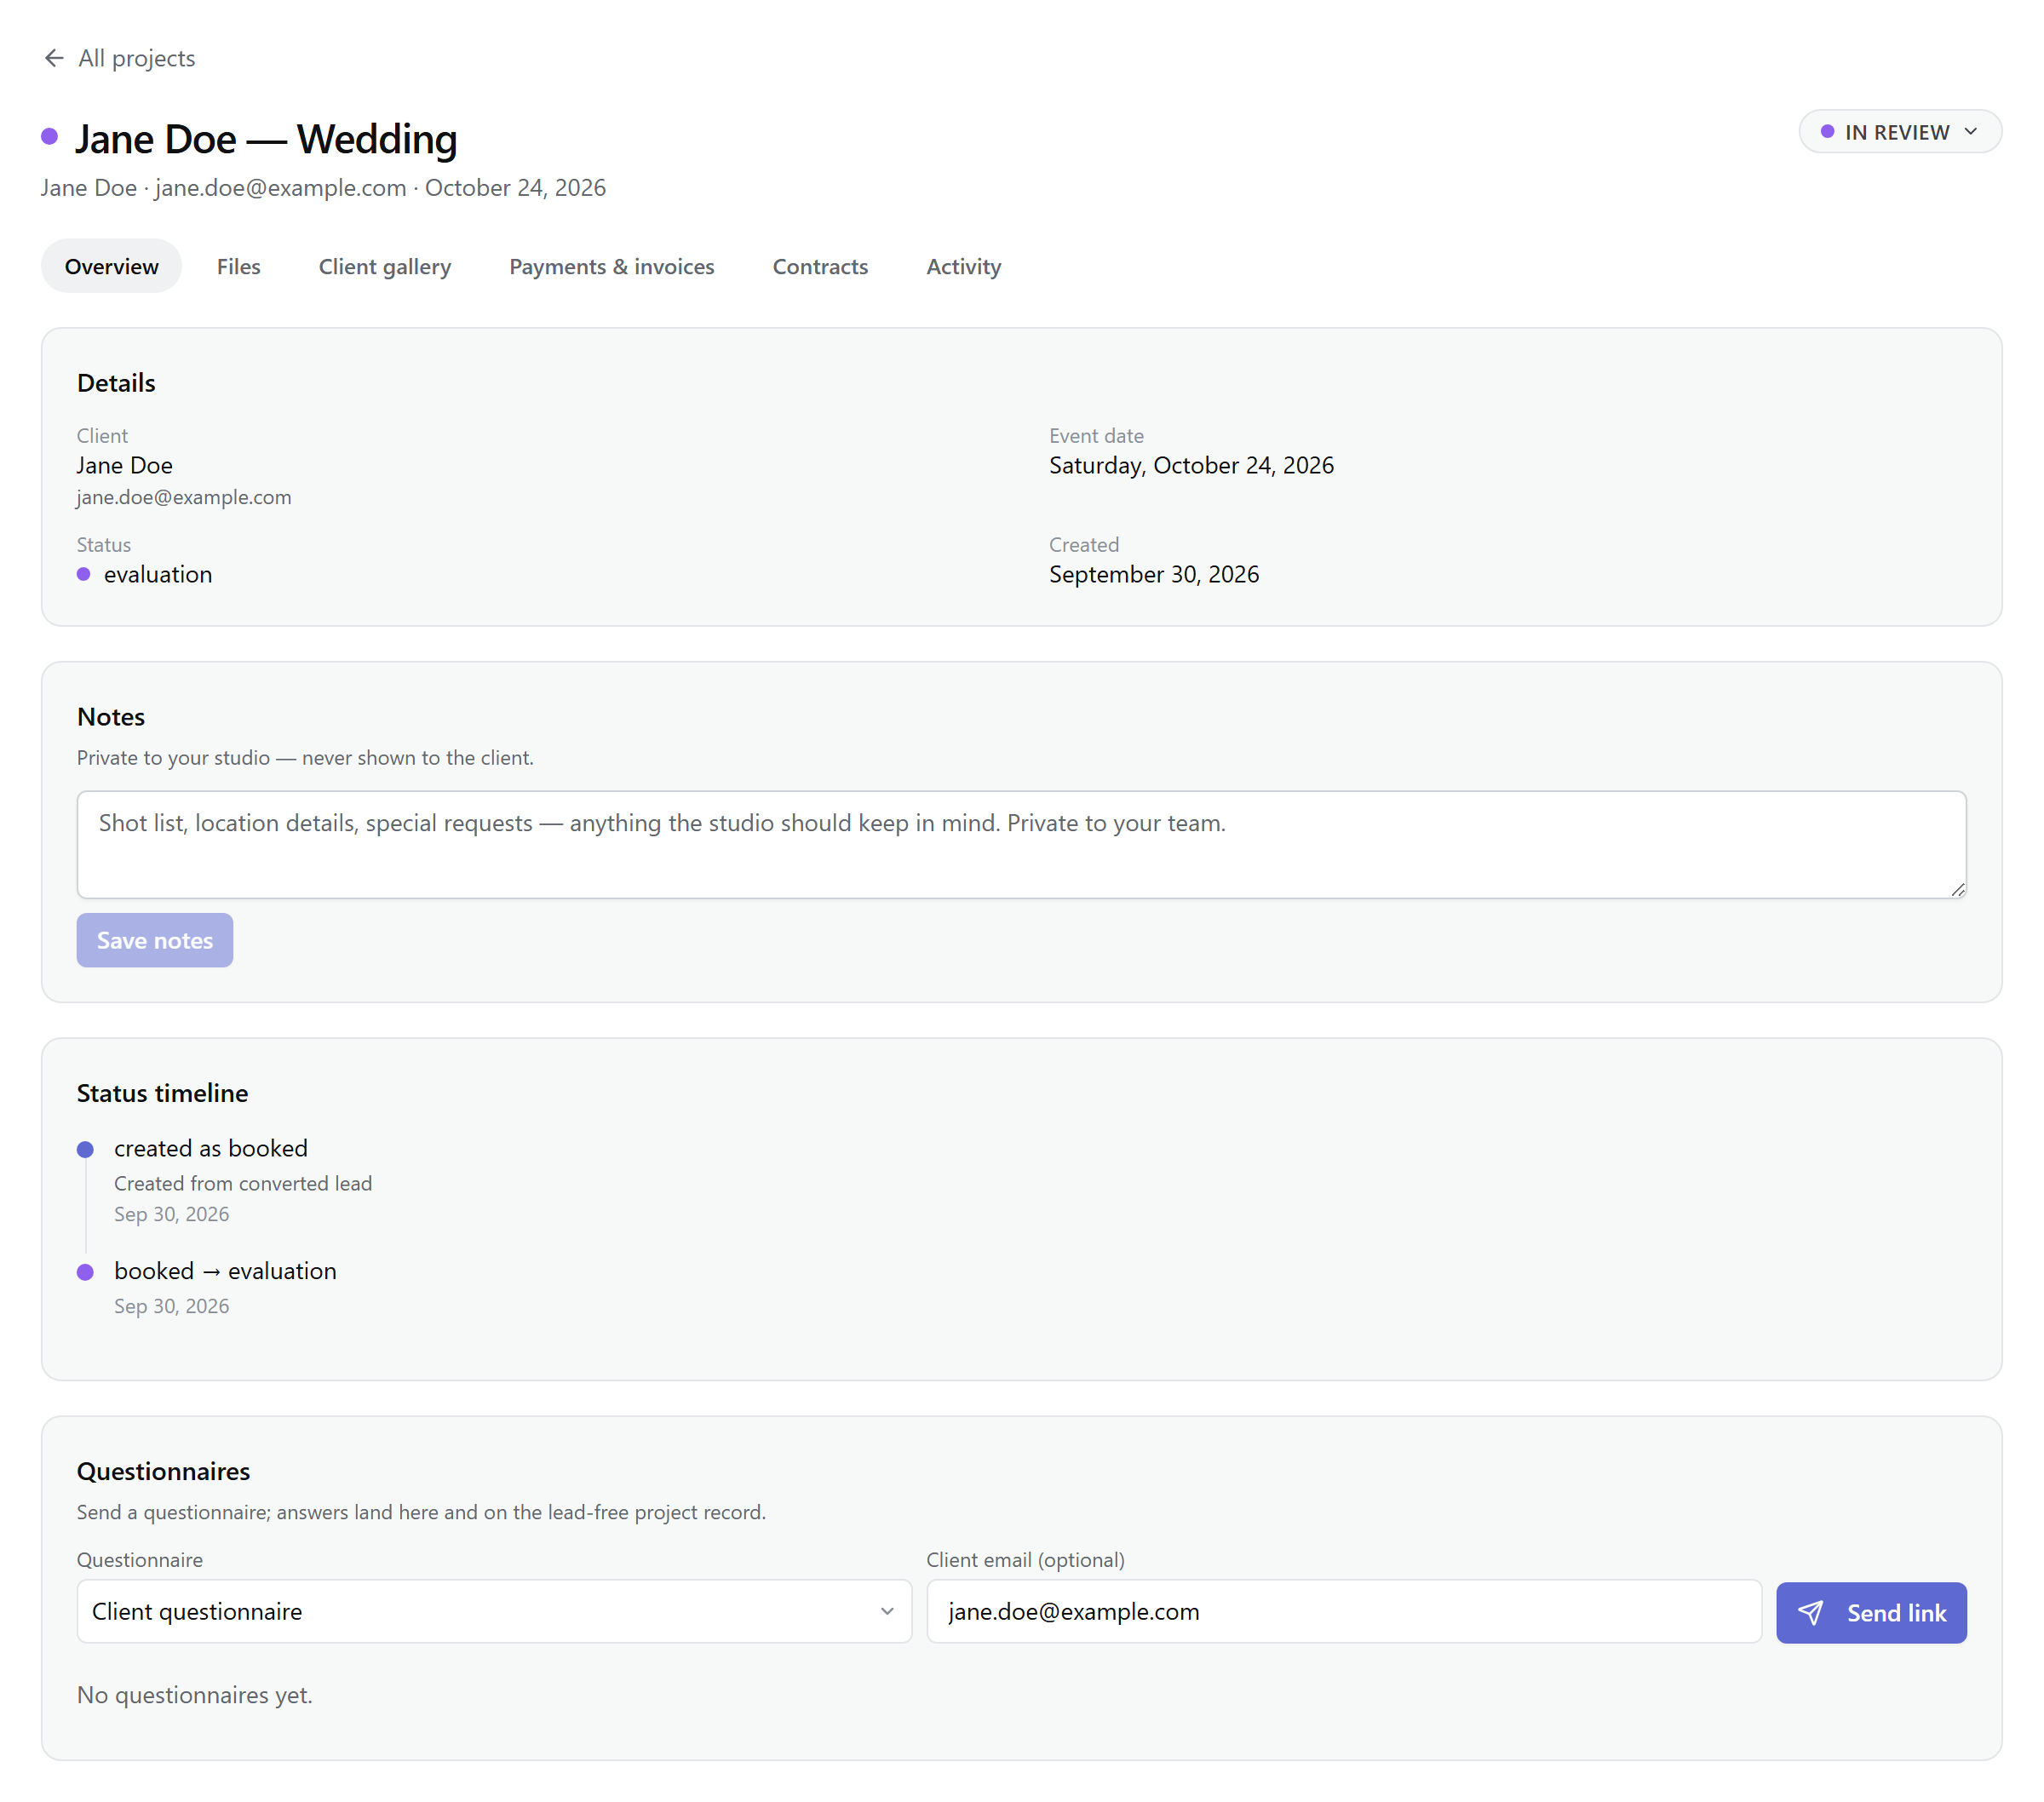Click the Saturday, October 24, 2026 event date
The width and height of the screenshot is (2044, 1802).
tap(1191, 465)
